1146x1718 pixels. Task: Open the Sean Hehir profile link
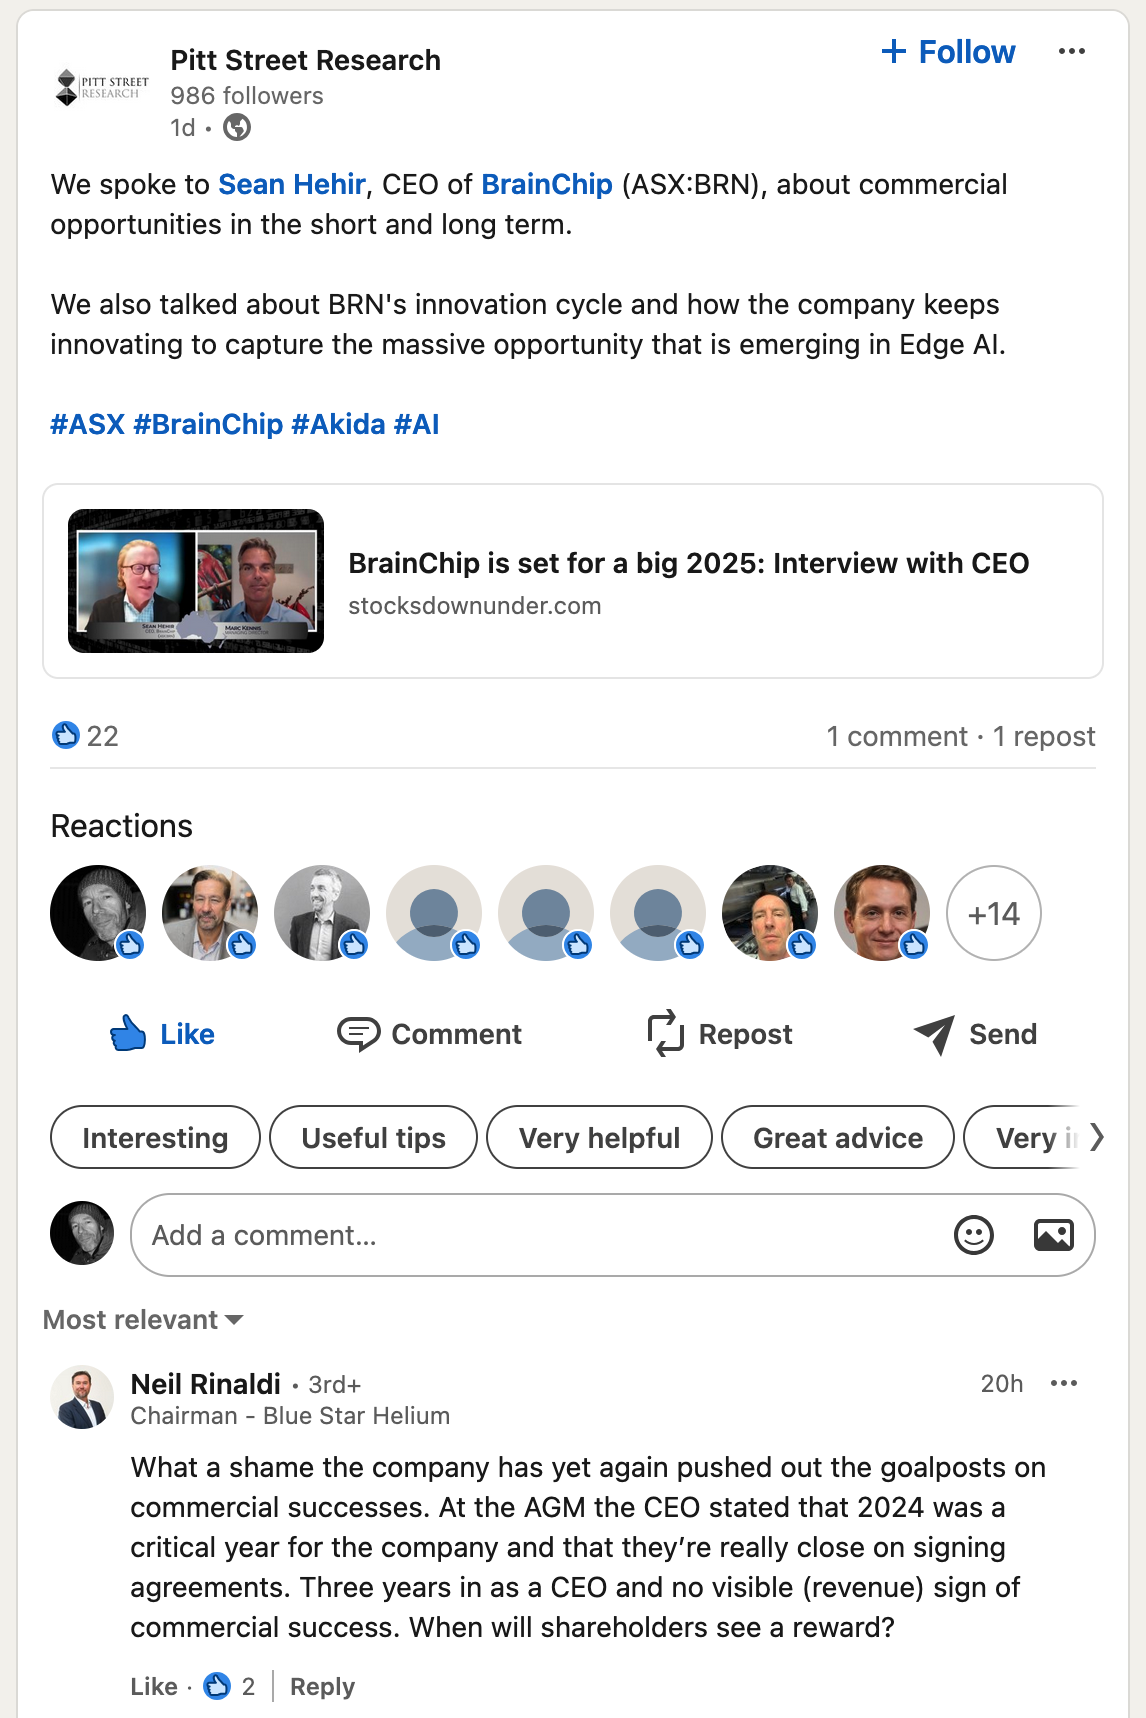292,185
